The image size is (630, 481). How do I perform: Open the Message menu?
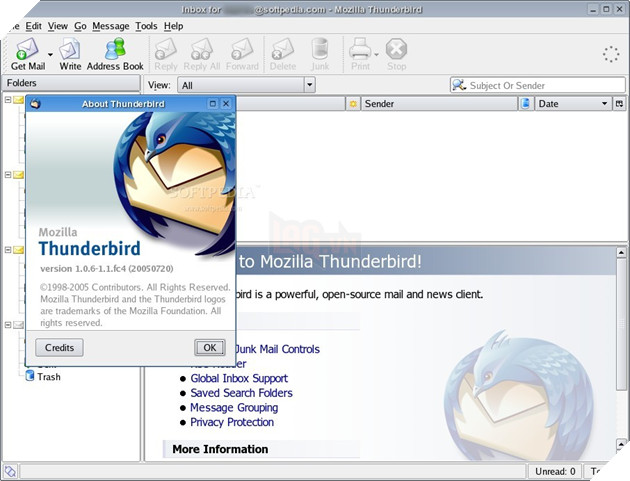click(x=110, y=25)
